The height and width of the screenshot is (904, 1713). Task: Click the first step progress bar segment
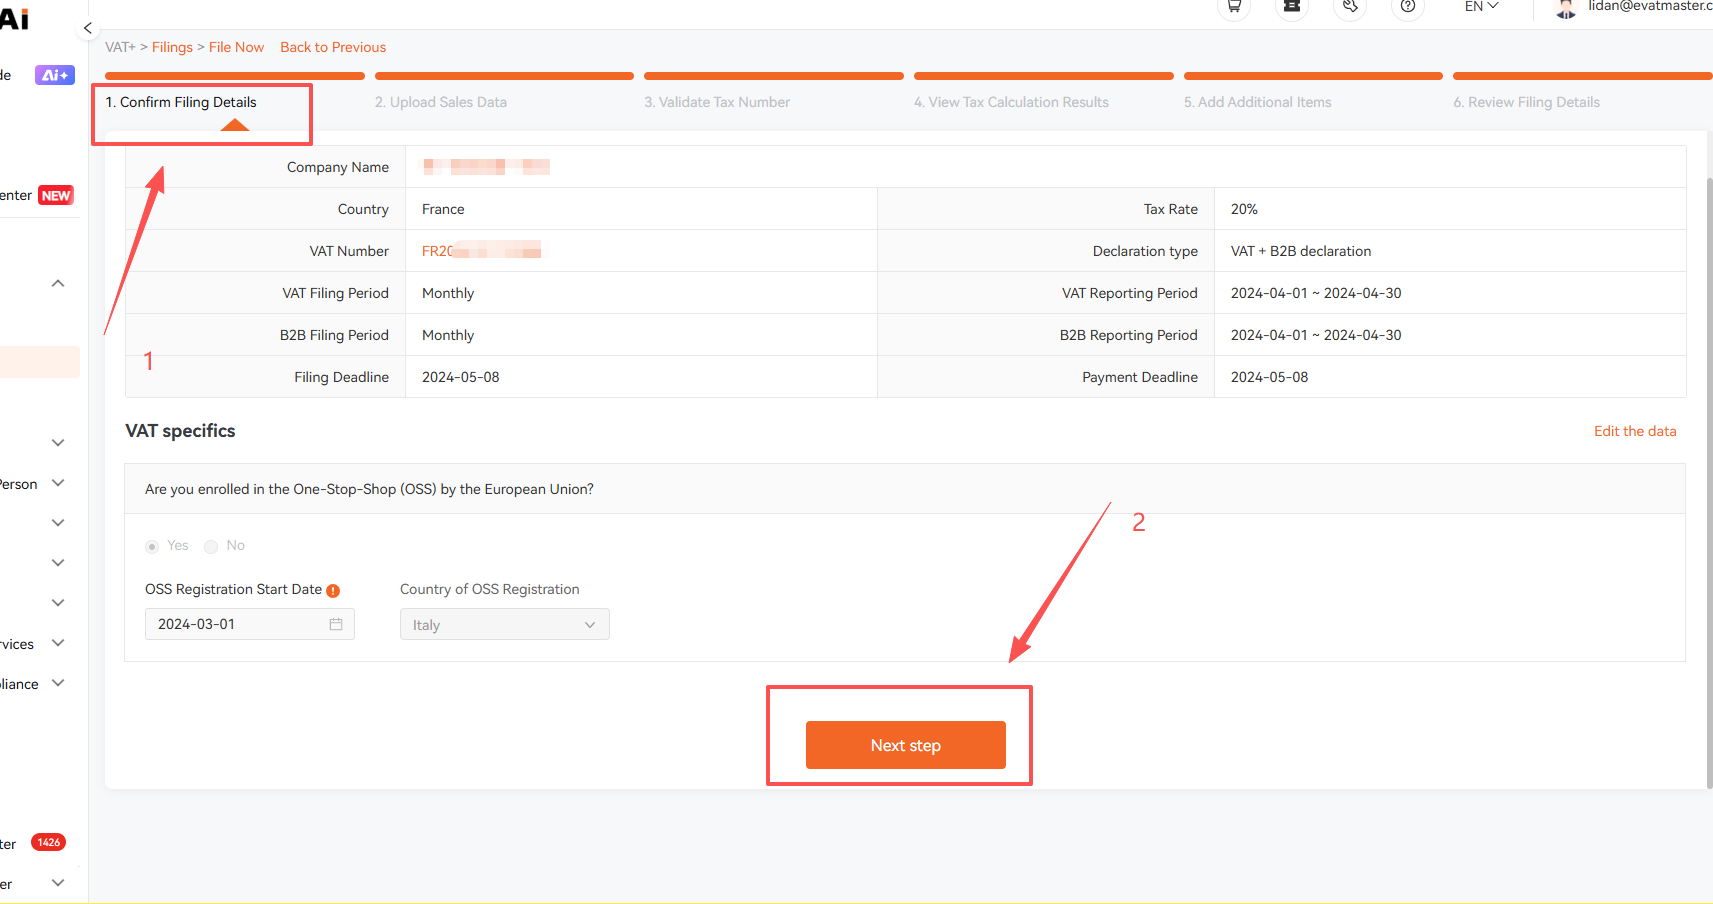234,76
